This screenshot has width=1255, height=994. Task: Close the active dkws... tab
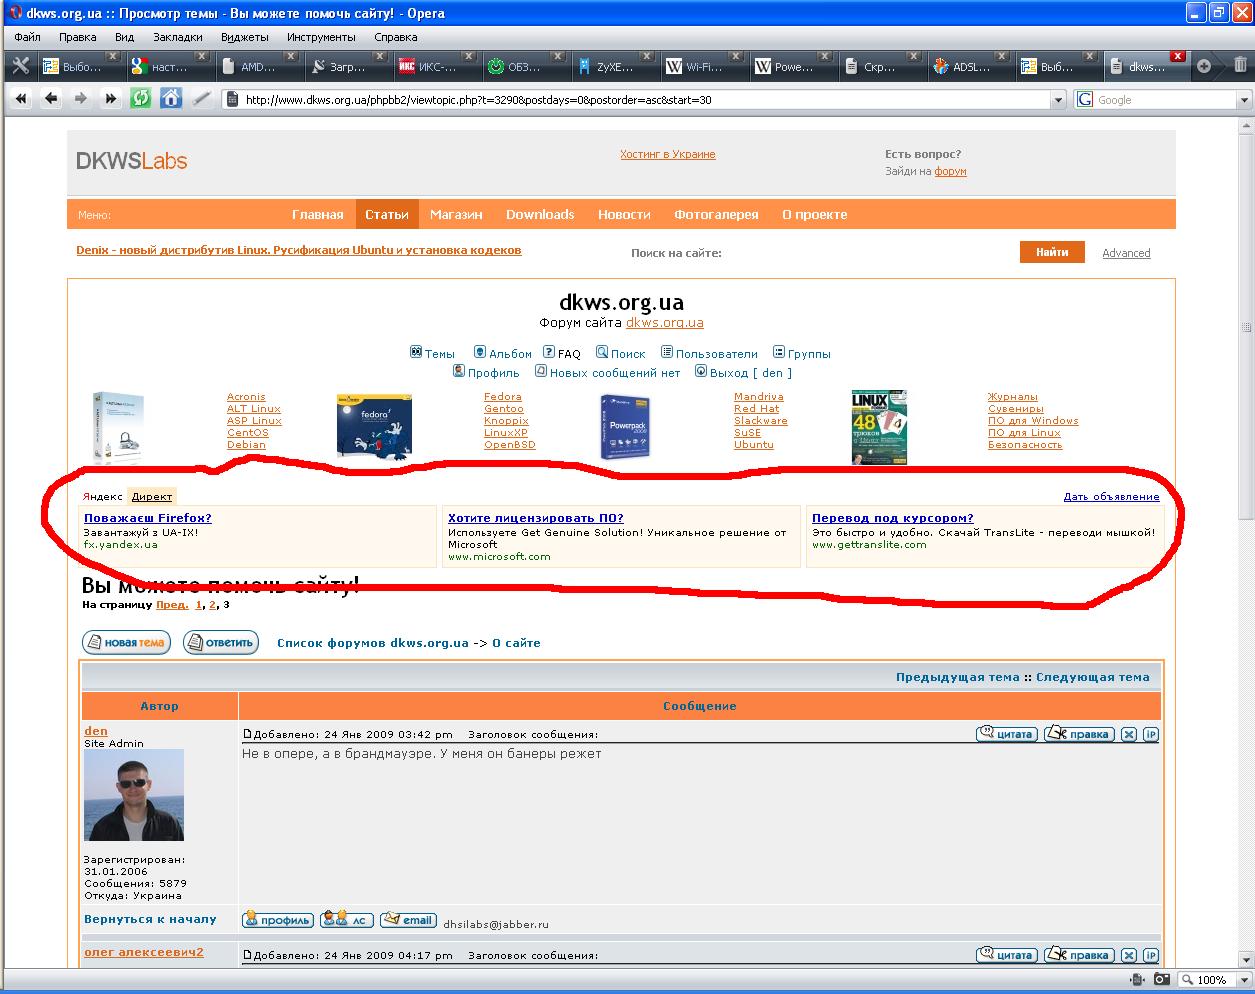point(1178,57)
